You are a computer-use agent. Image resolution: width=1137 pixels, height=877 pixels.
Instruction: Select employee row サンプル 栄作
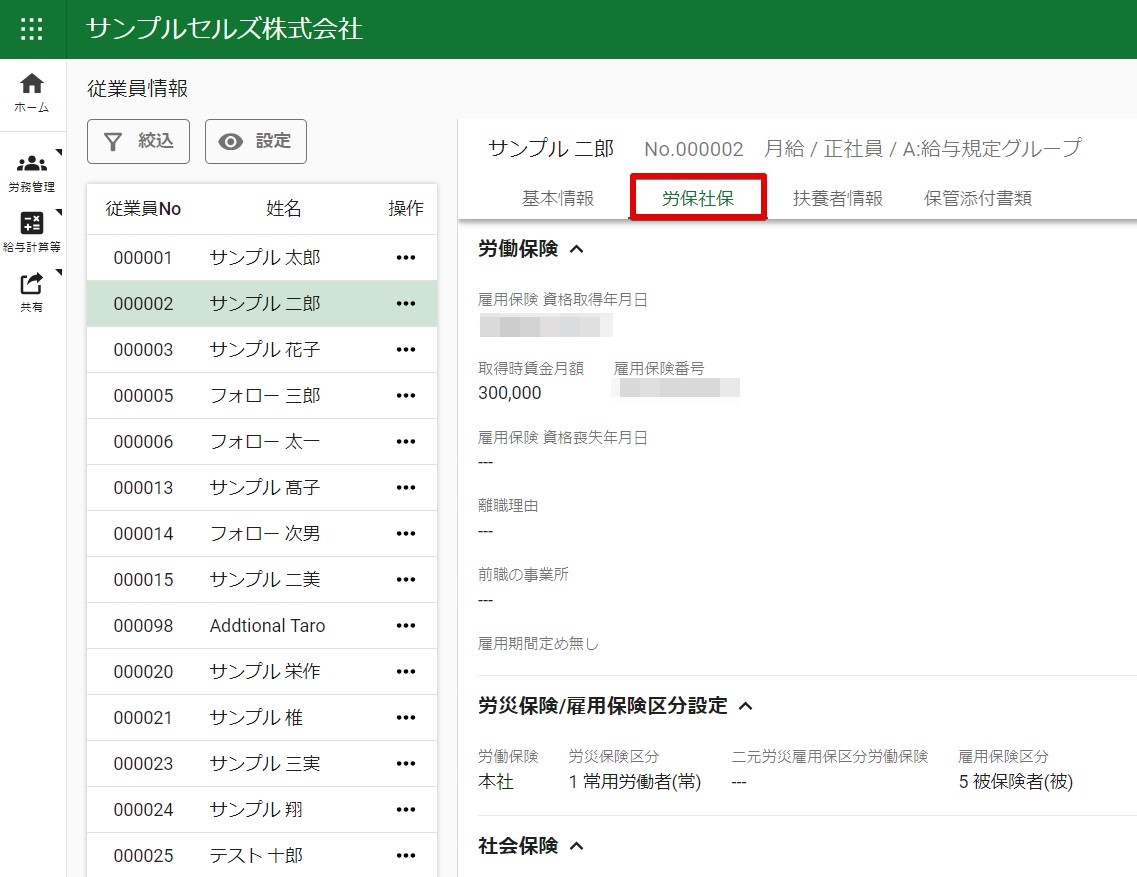pyautogui.click(x=262, y=672)
